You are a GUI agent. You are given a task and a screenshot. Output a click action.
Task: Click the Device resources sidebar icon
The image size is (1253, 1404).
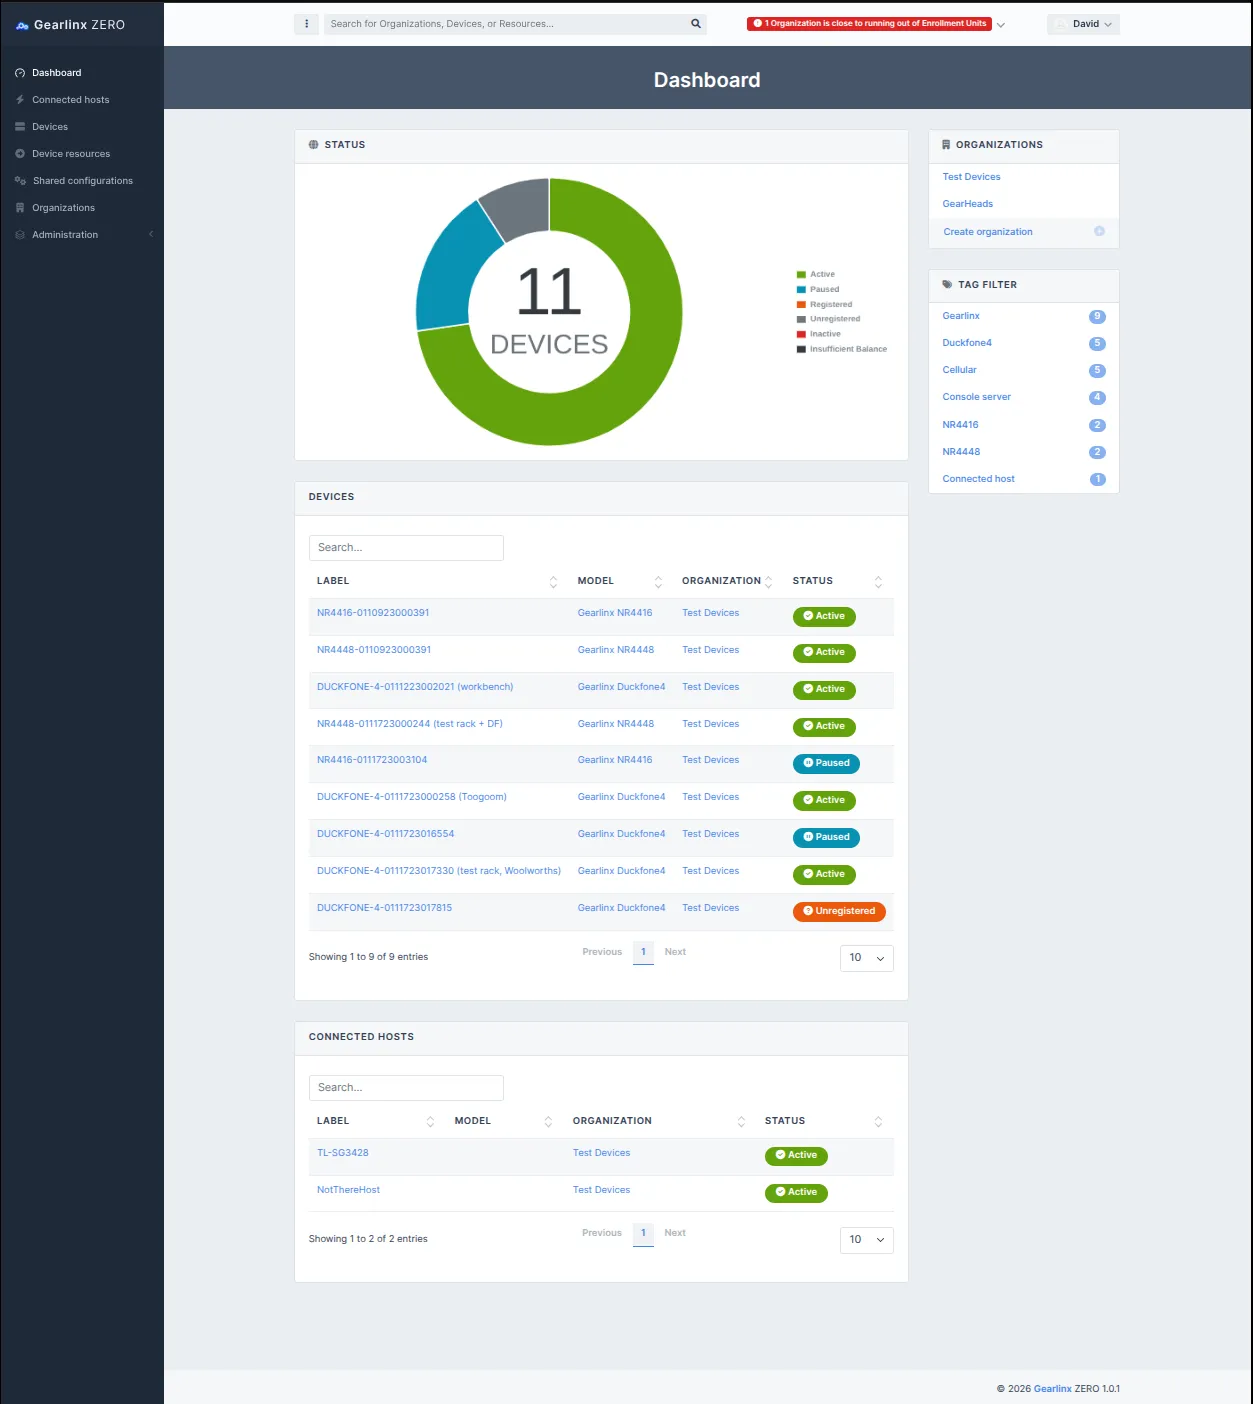pyautogui.click(x=20, y=154)
